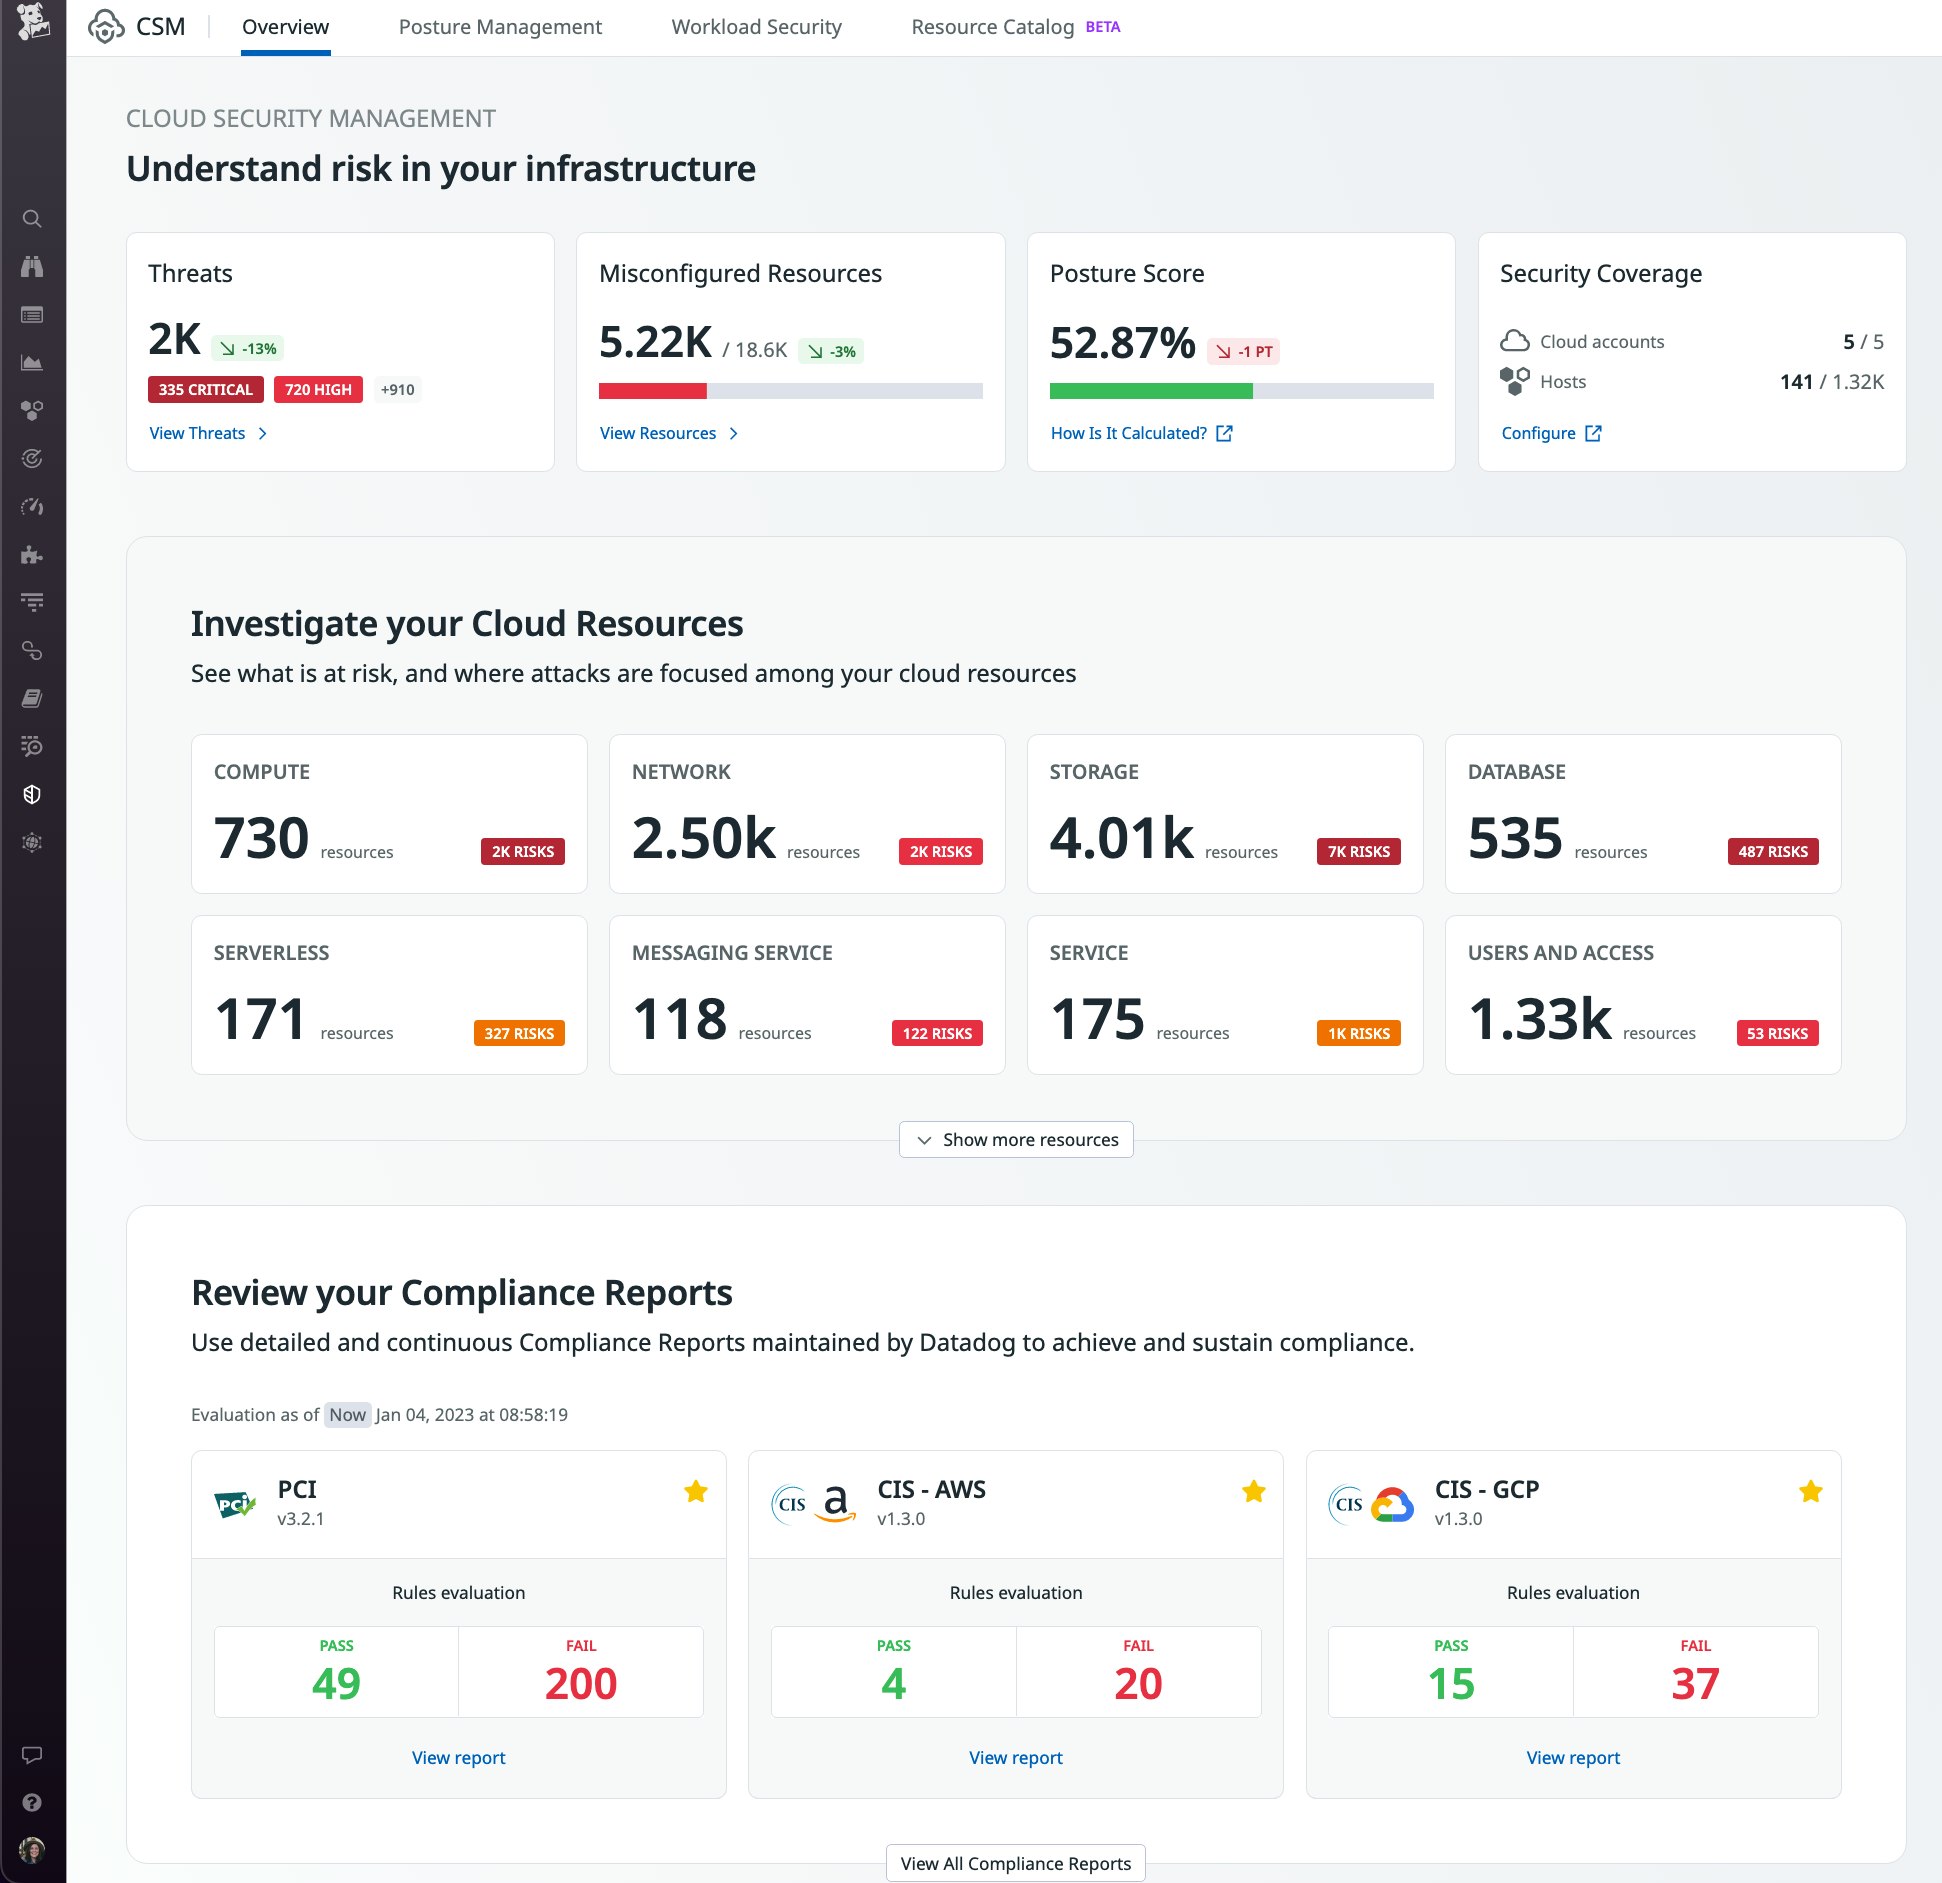
Task: Click the Posture Score progress bar
Action: tap(1242, 391)
